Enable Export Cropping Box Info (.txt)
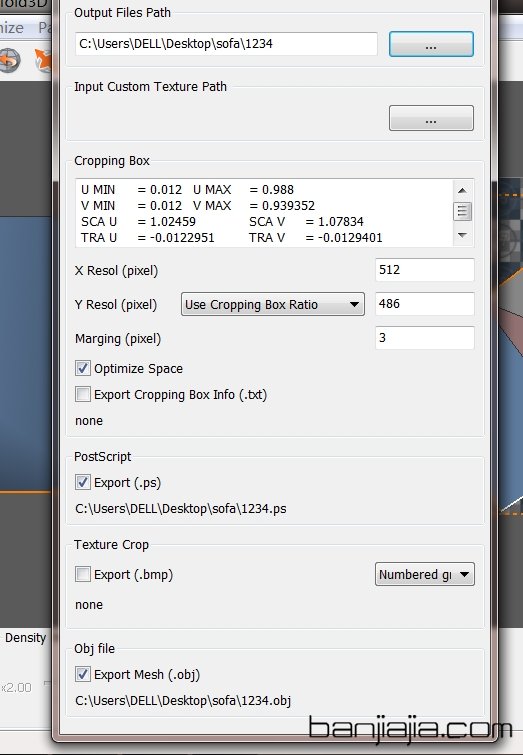The width and height of the screenshot is (523, 755). pyautogui.click(x=83, y=394)
